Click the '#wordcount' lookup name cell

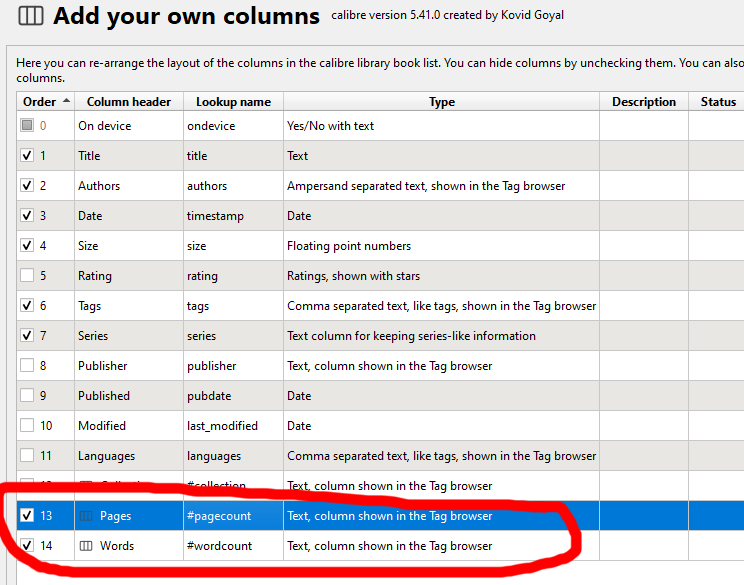click(x=233, y=546)
